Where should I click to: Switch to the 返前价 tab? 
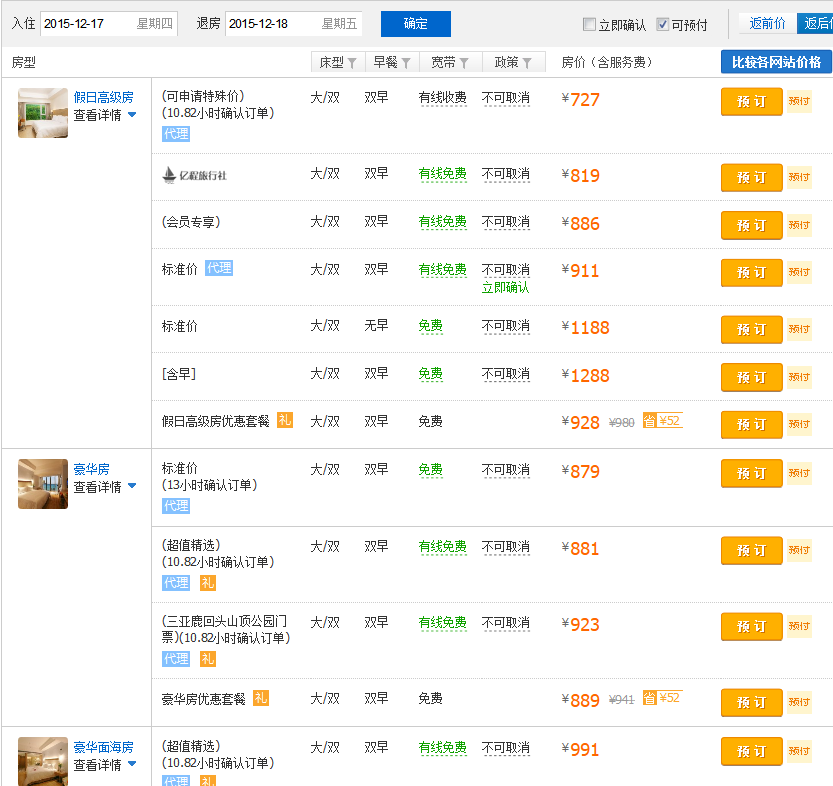click(766, 24)
